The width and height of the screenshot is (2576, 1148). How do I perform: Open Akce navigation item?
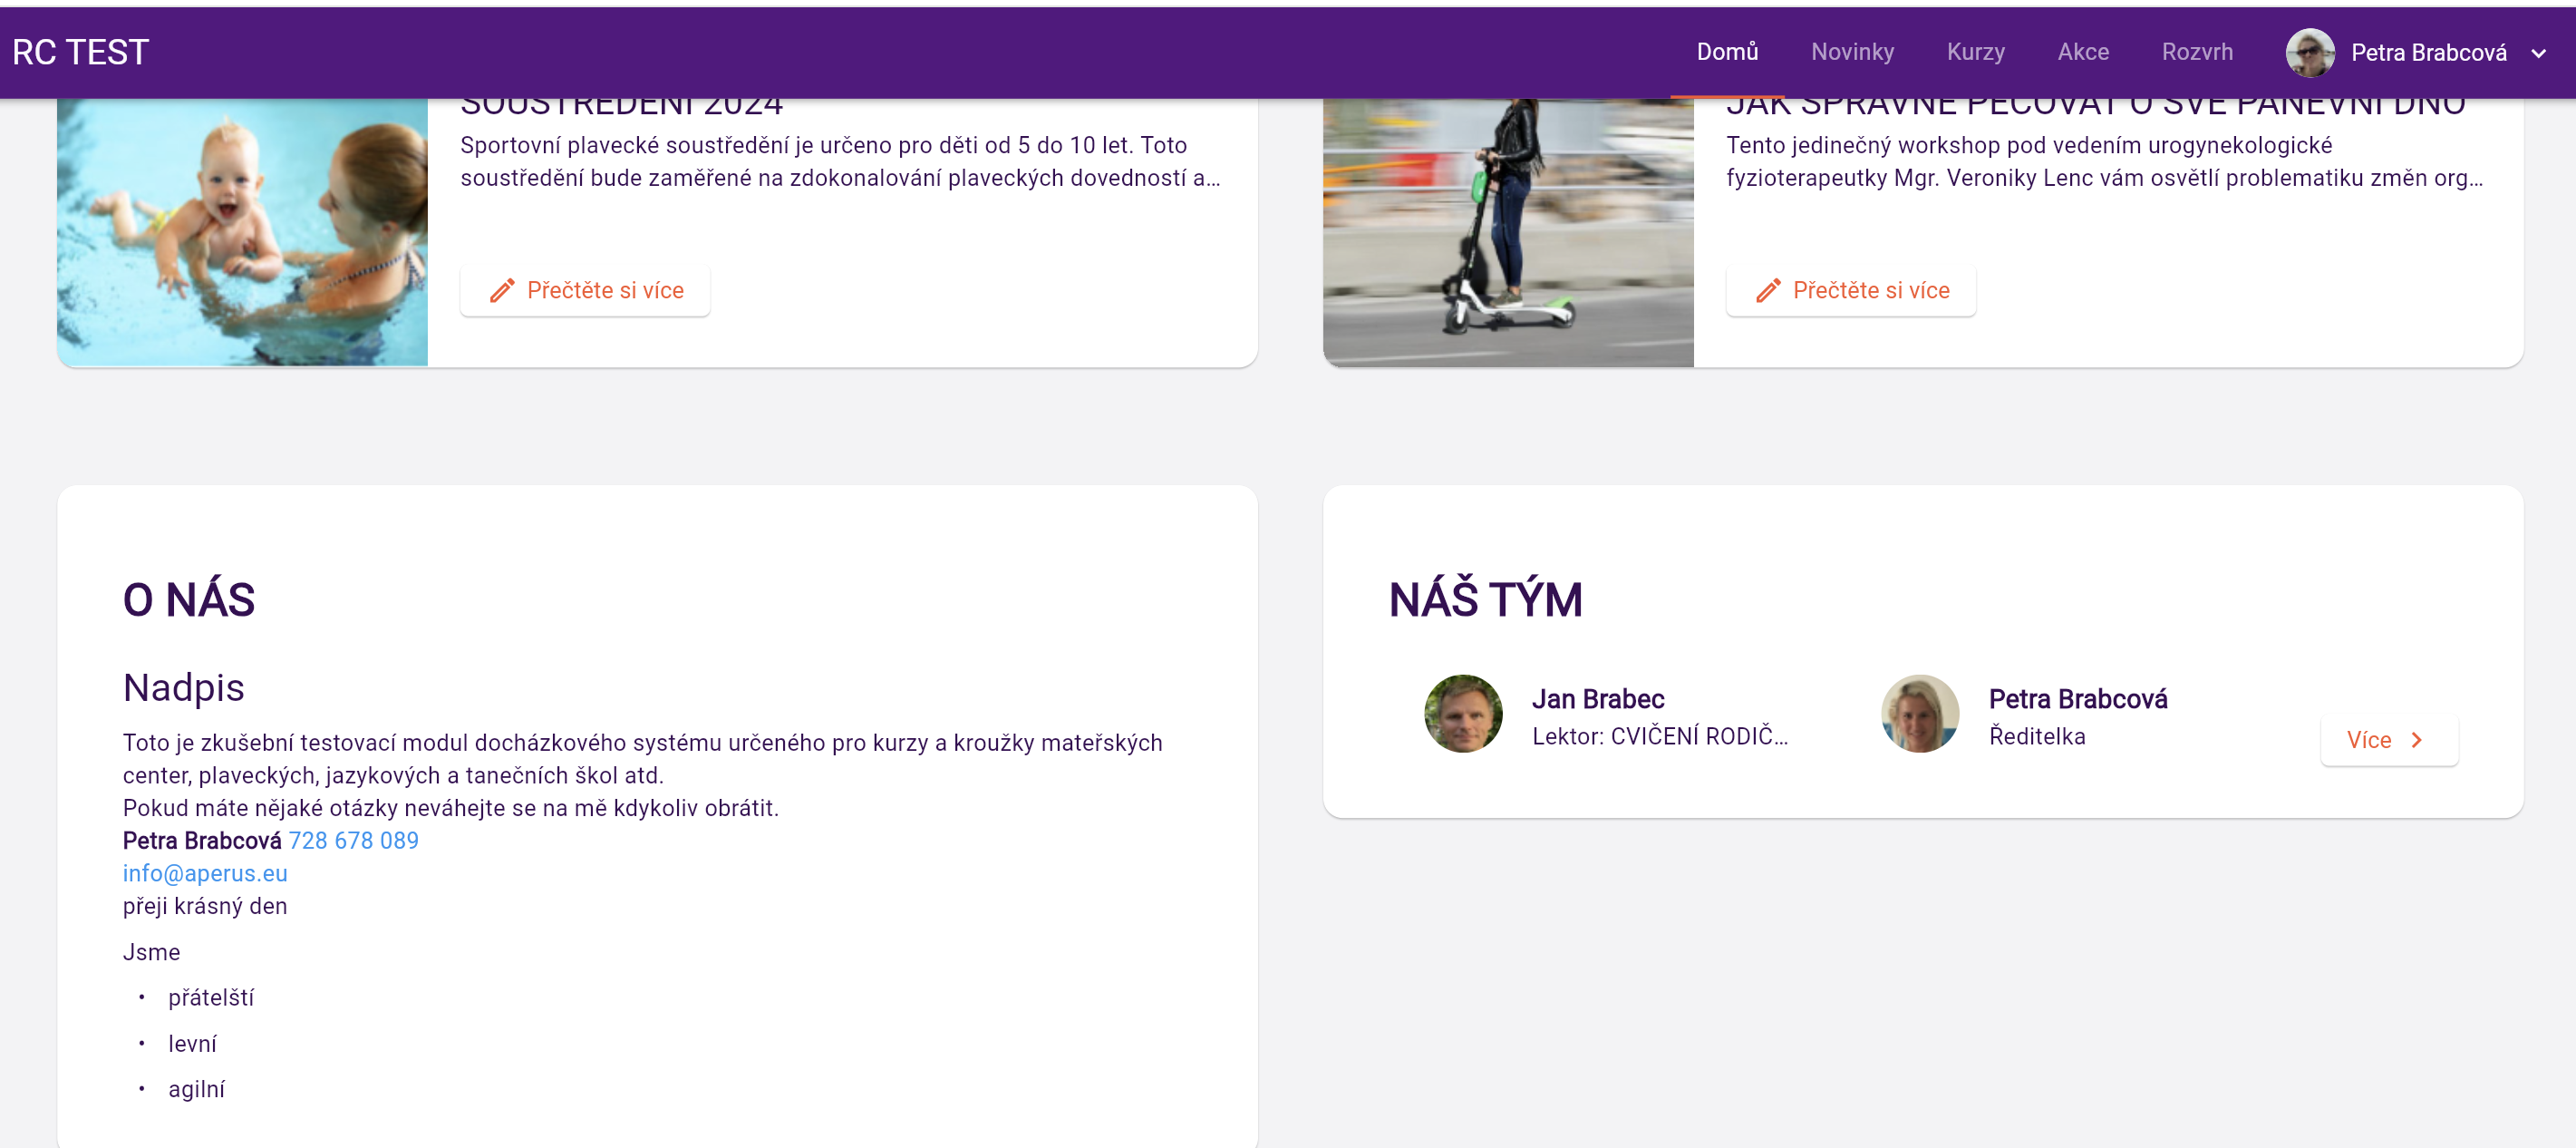point(2083,52)
